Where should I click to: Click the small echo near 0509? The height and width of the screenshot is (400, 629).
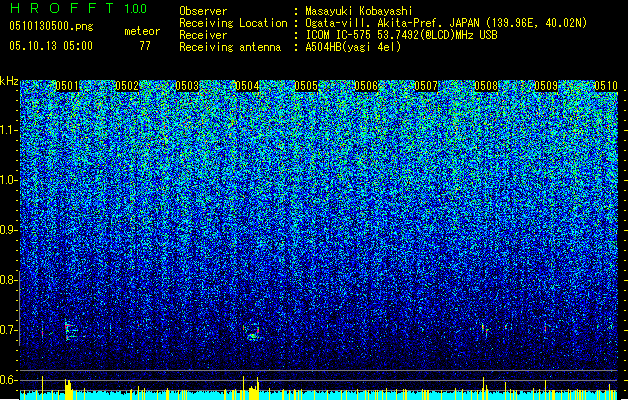545,328
